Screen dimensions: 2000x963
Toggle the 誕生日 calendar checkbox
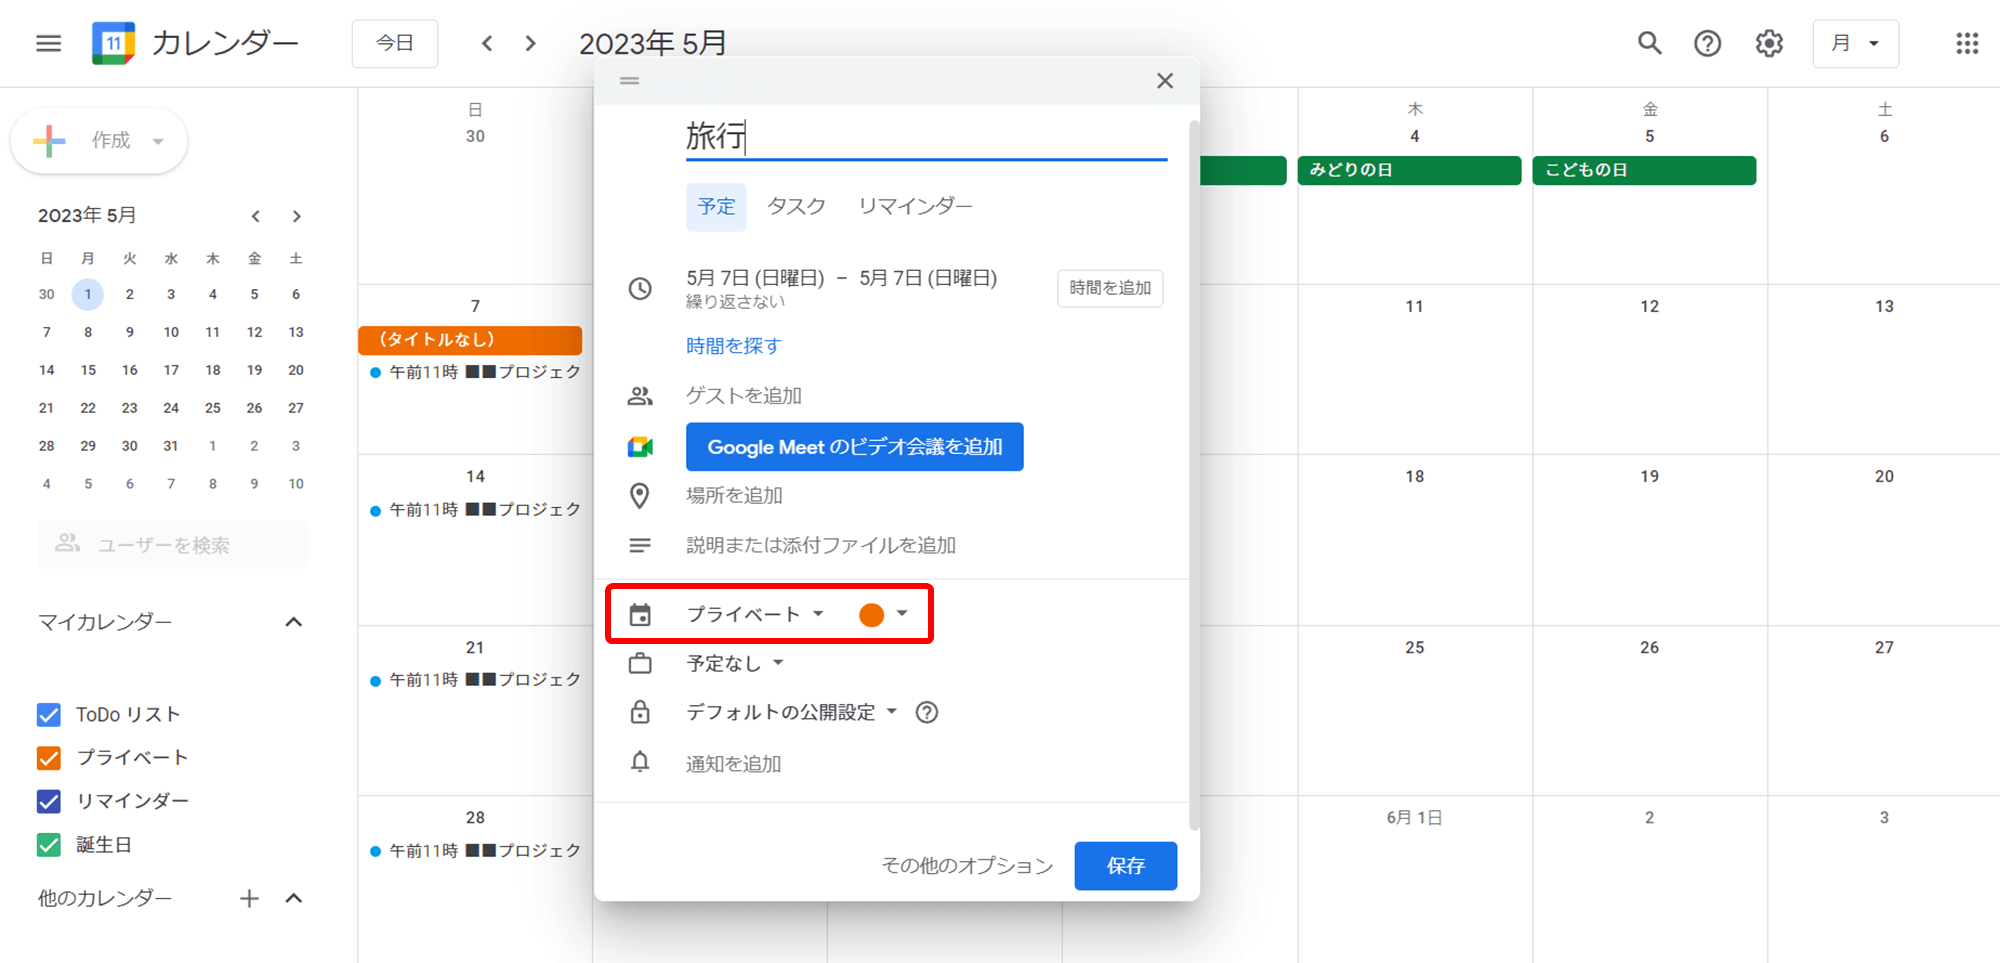49,845
